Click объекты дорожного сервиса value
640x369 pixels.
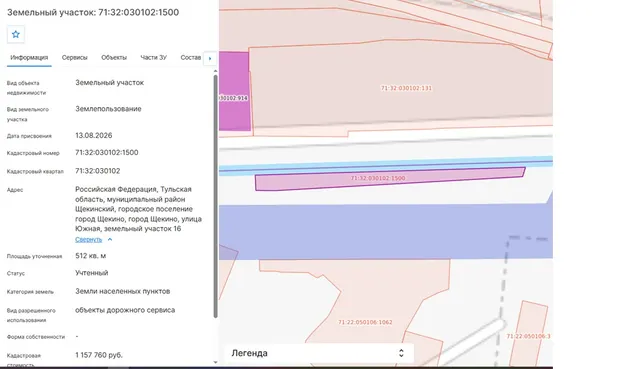point(125,310)
